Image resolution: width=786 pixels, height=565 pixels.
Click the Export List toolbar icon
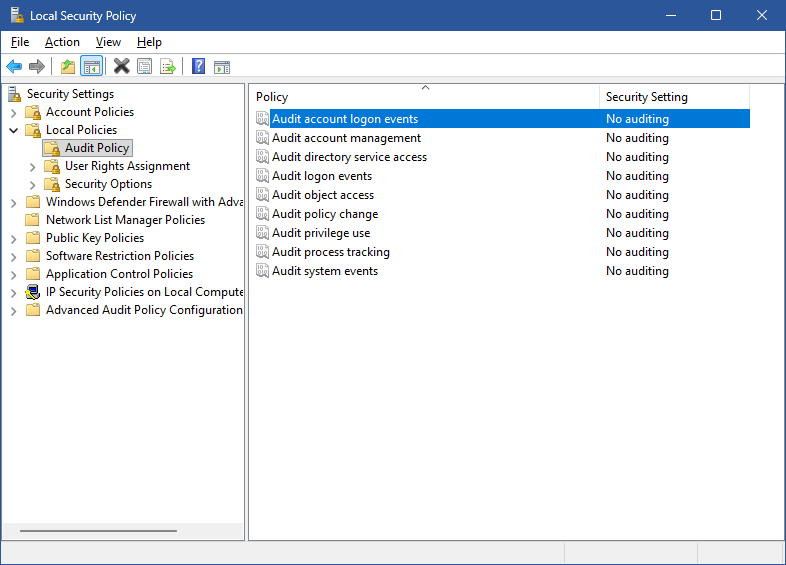point(168,67)
